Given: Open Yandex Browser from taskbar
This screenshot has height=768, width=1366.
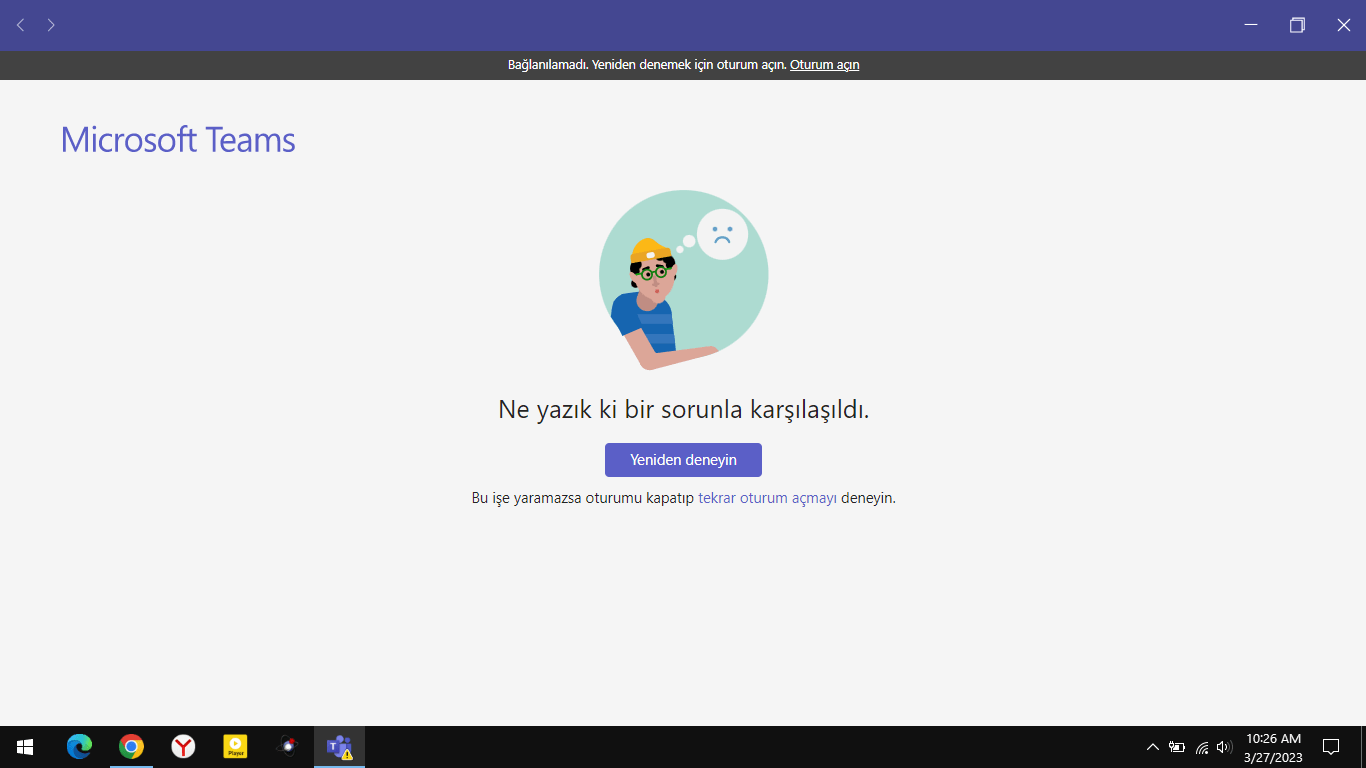Looking at the screenshot, I should [x=183, y=747].
